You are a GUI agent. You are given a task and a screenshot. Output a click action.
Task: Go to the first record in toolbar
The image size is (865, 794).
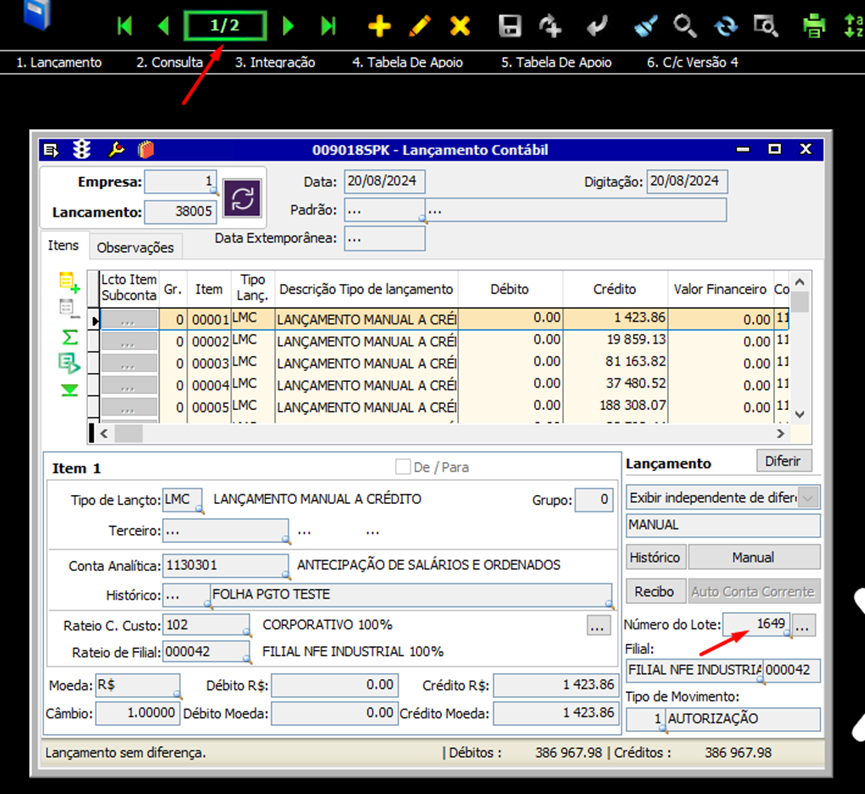click(125, 26)
